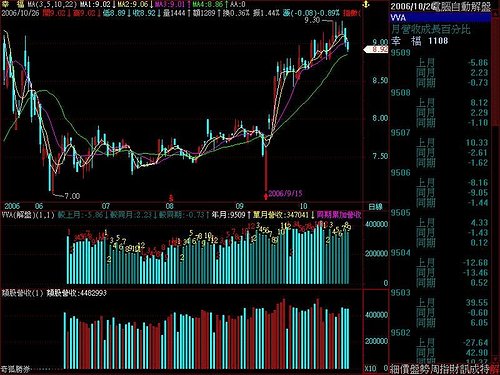Click the 類股營收(1) sub-chart title

coord(22,293)
